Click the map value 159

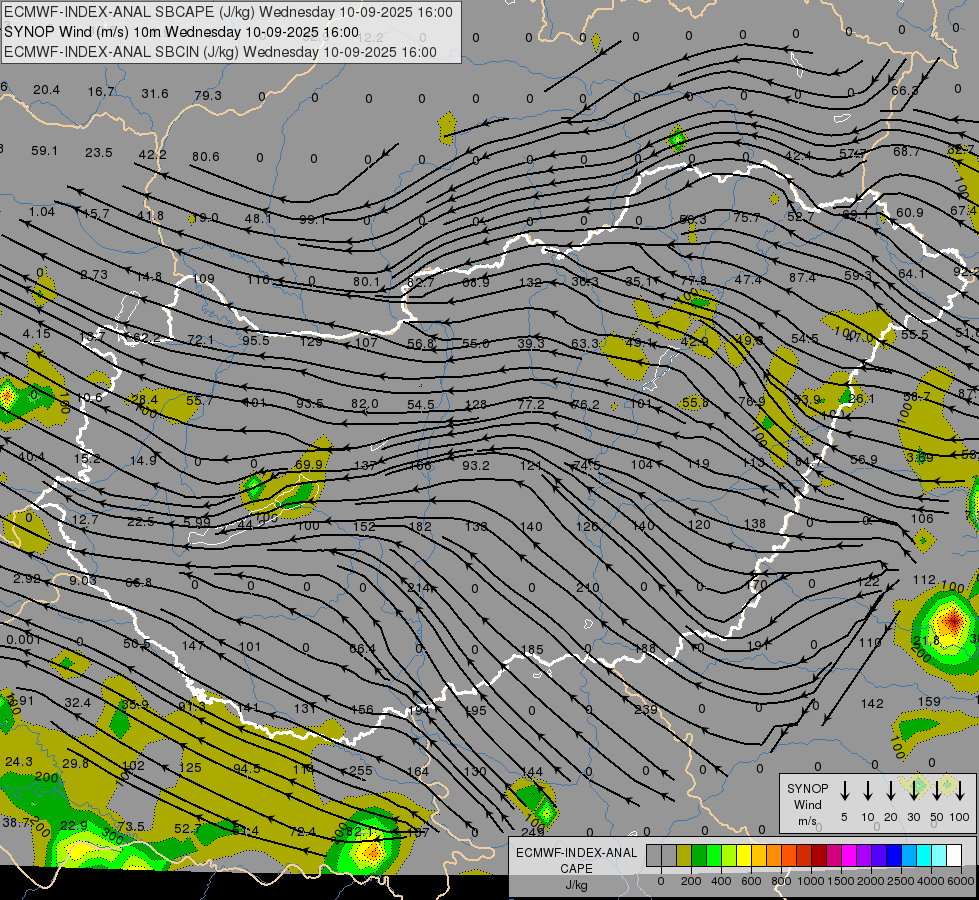[x=929, y=701]
